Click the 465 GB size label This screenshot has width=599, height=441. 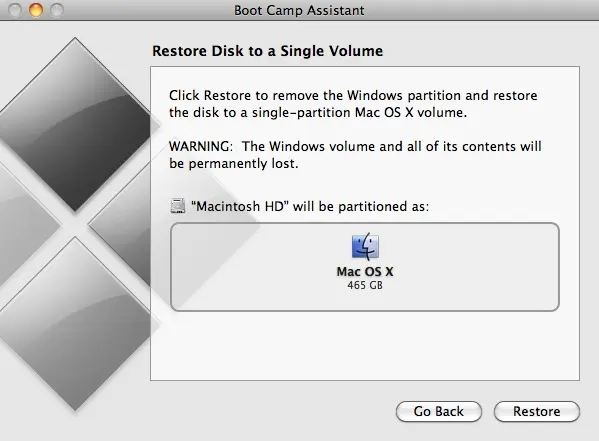[365, 285]
